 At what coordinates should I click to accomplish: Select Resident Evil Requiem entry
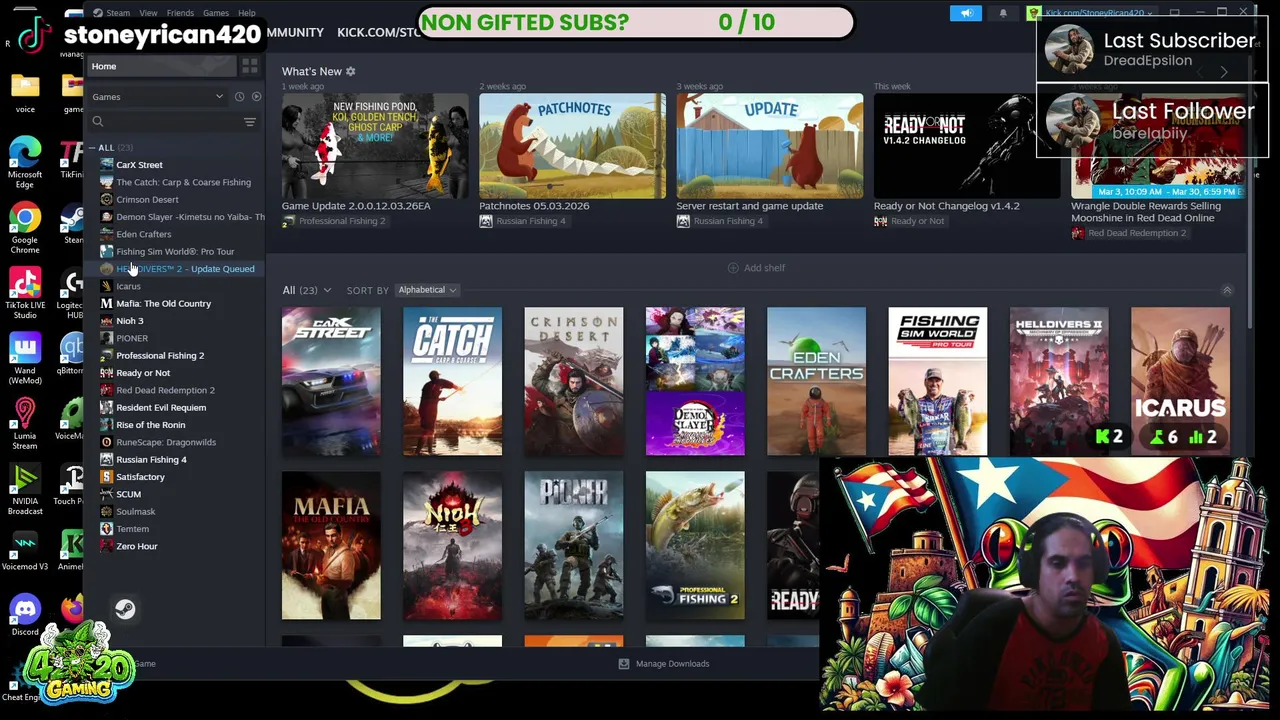160,408
